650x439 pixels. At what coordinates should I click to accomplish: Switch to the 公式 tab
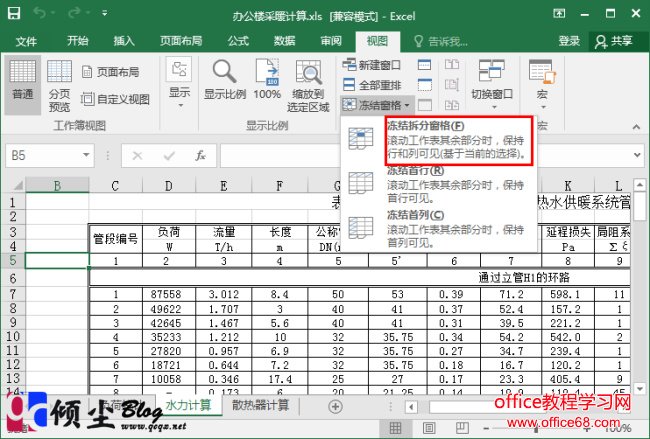[x=238, y=41]
